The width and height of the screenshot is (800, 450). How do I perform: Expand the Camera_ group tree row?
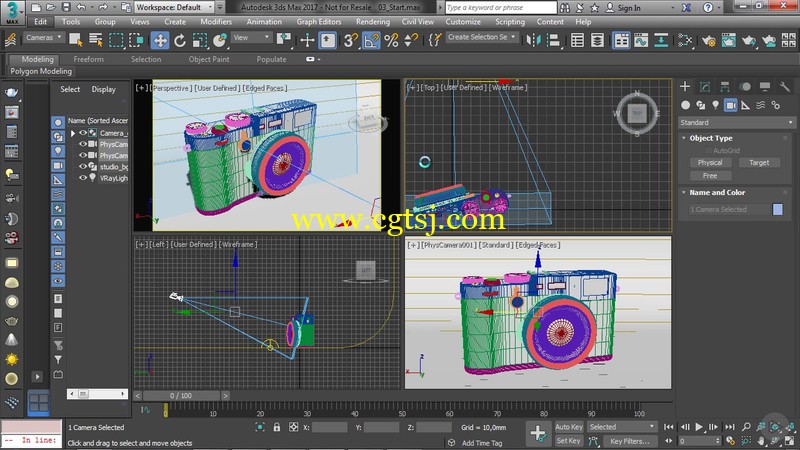73,133
